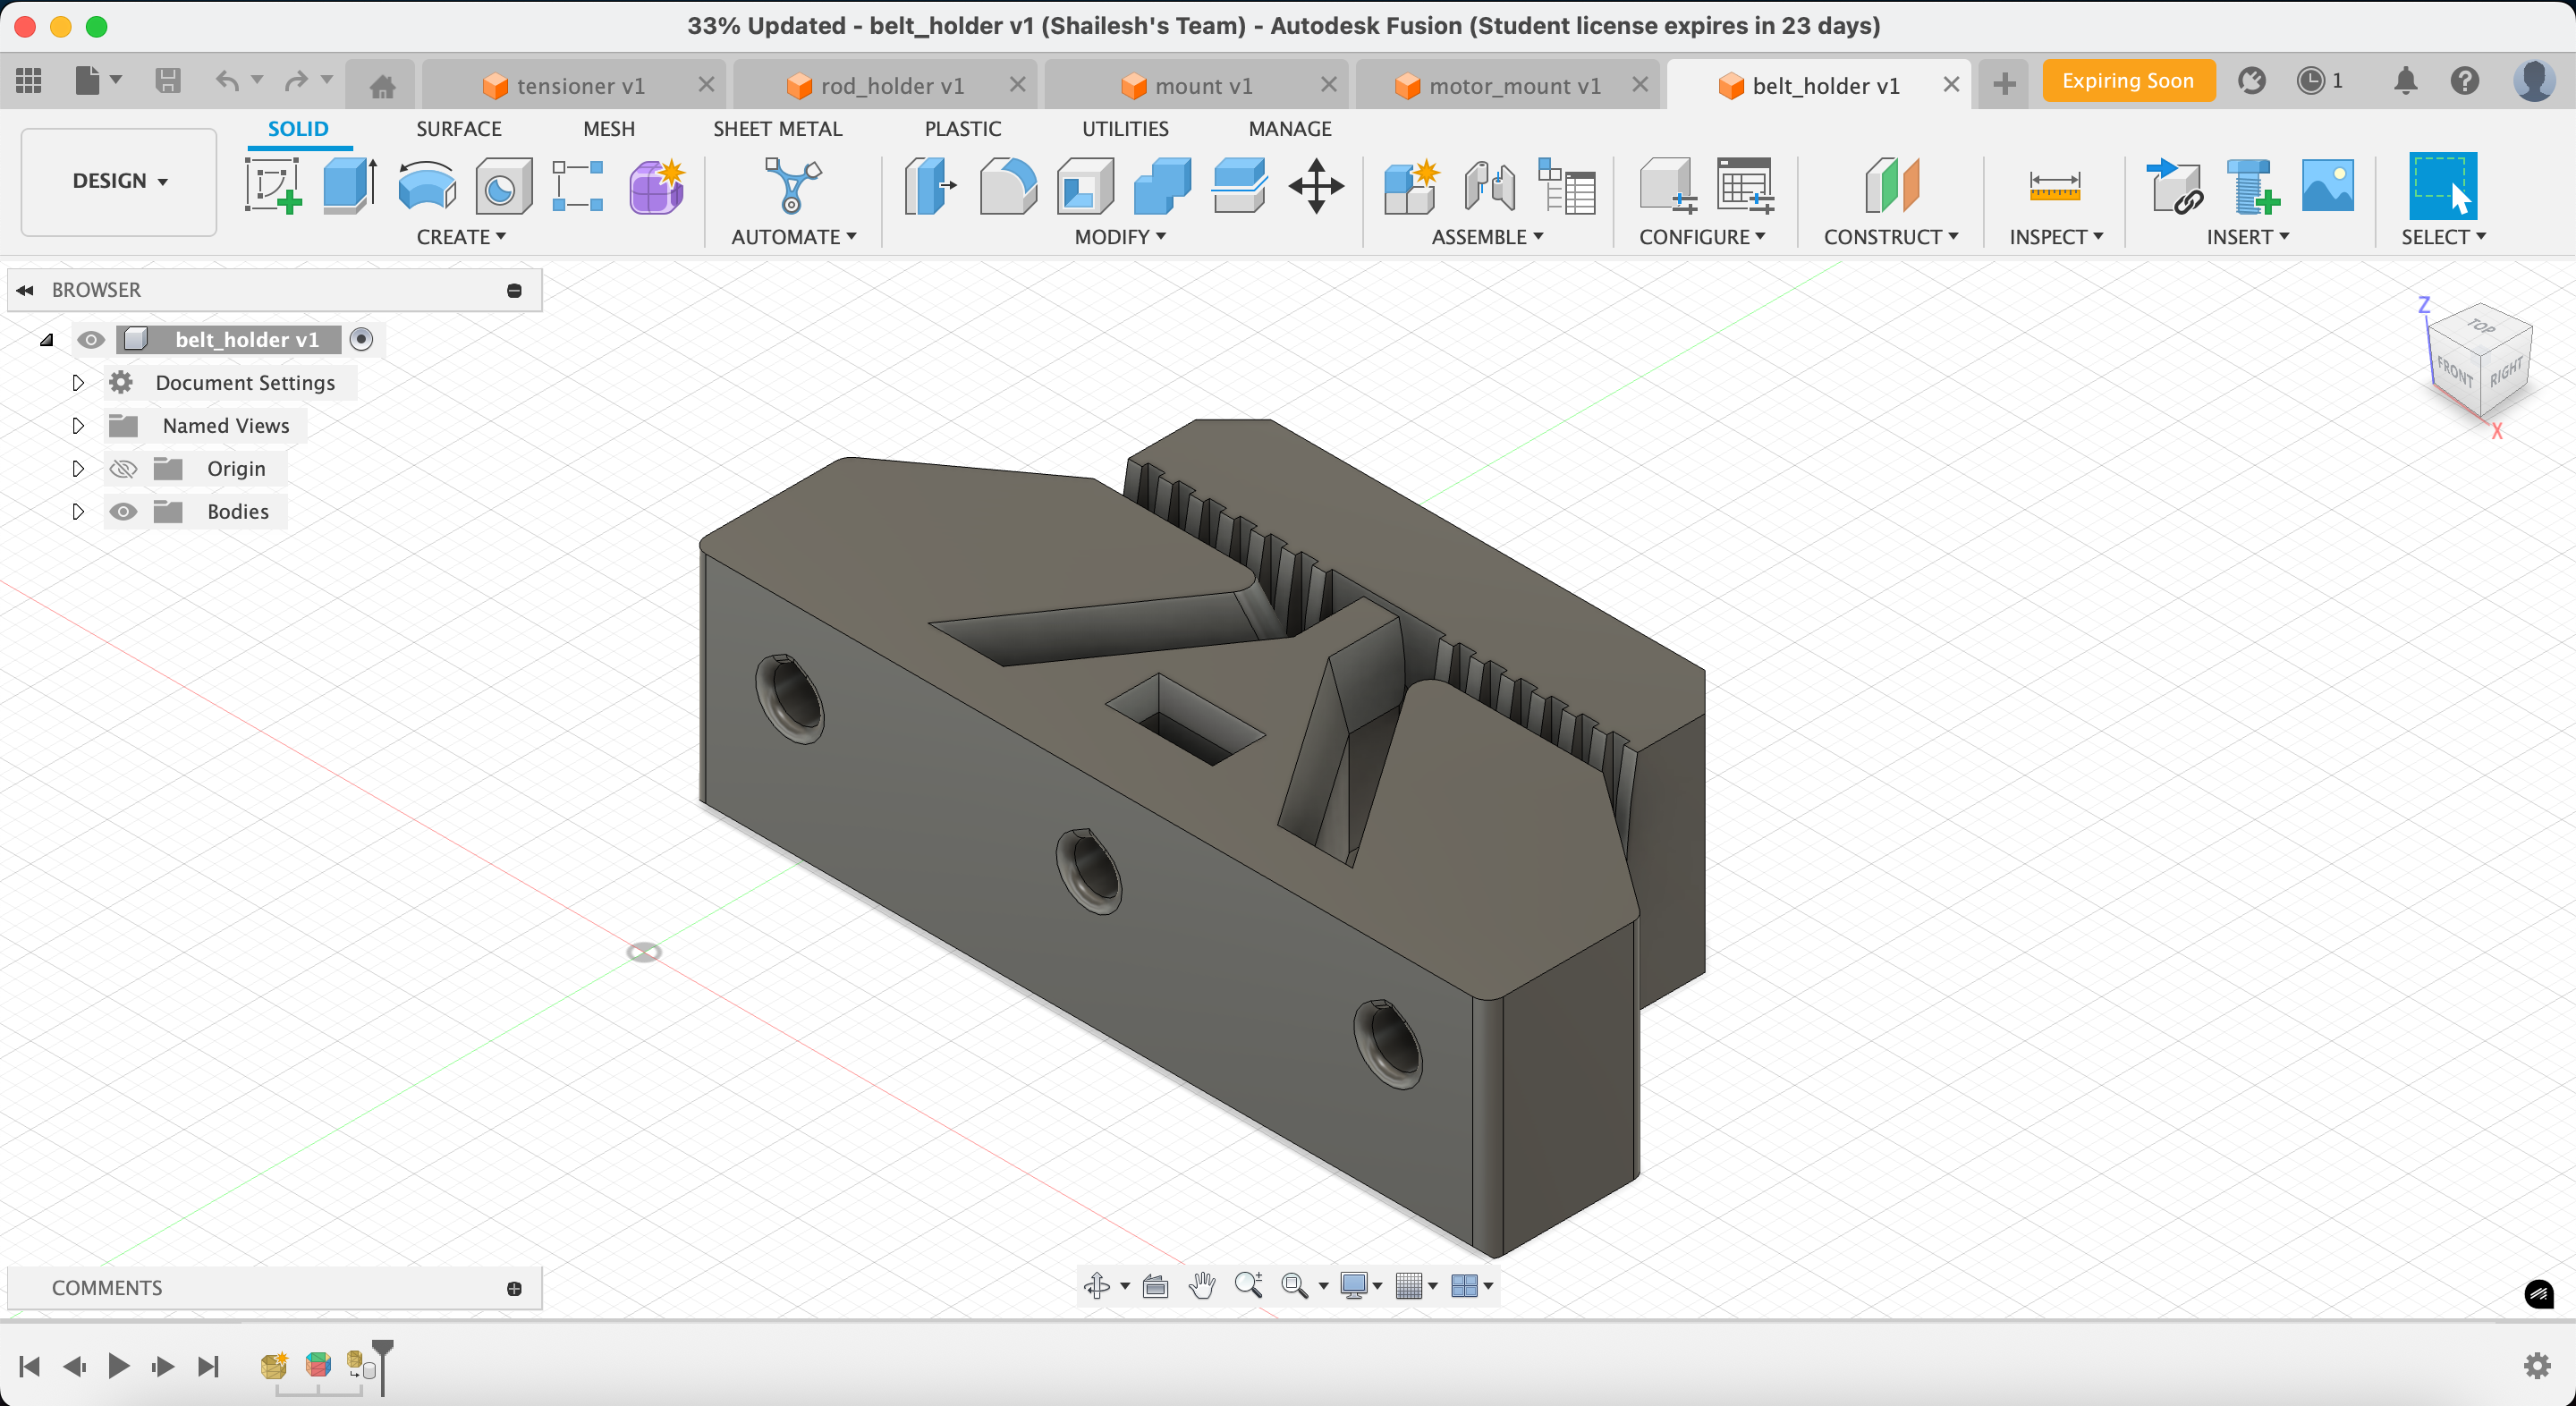Select the Extrude tool
This screenshot has width=2576, height=1406.
tap(350, 185)
